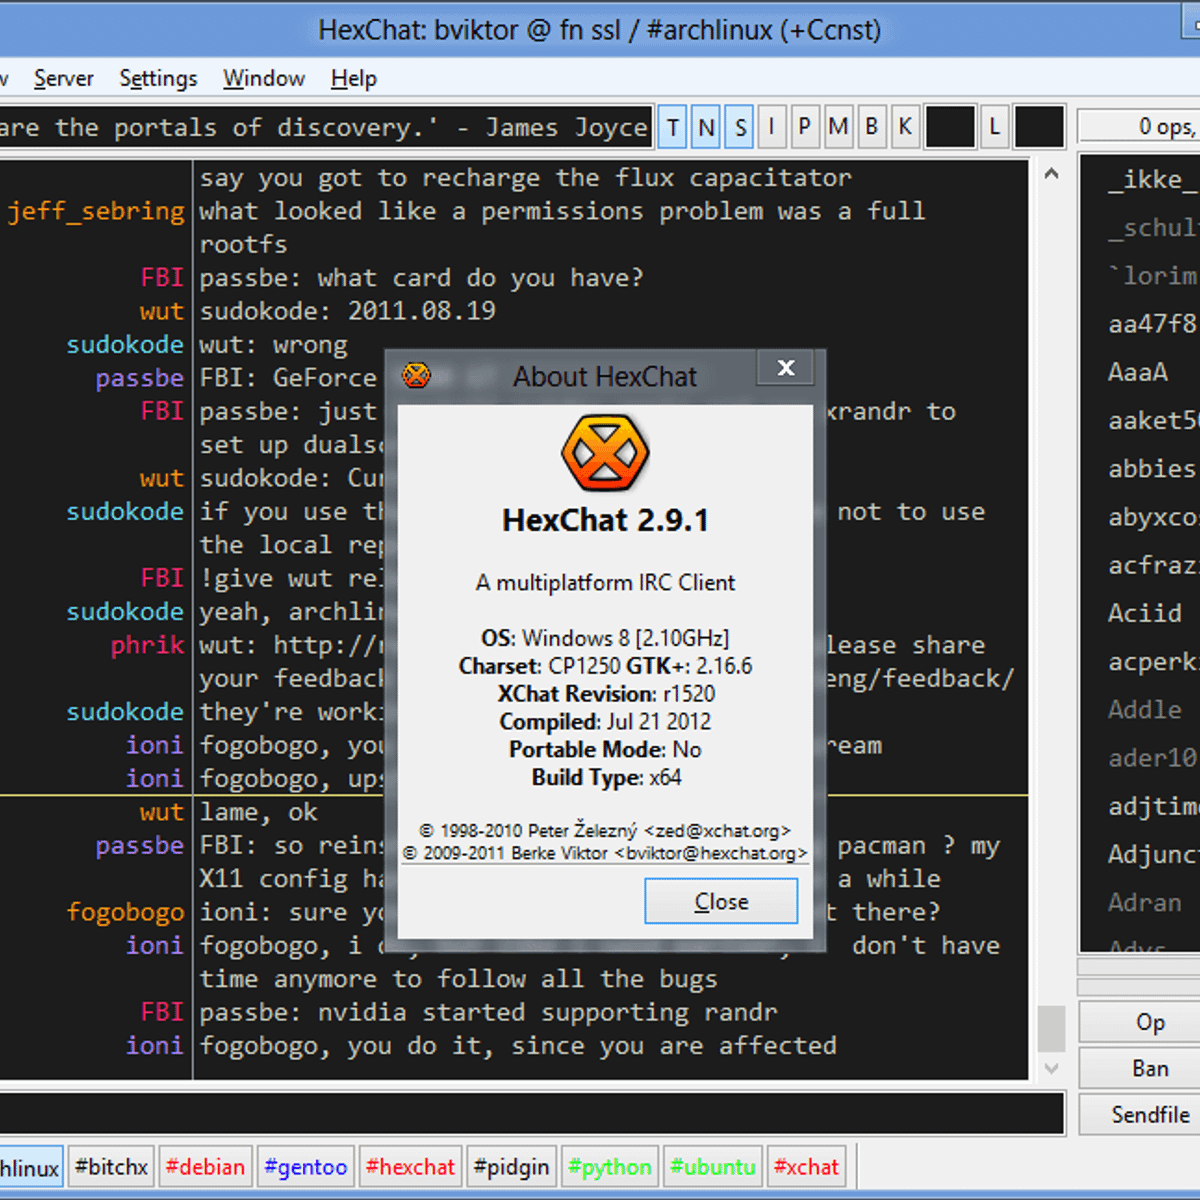Switch to the #xchat channel tab
The height and width of the screenshot is (1200, 1200).
coord(806,1167)
